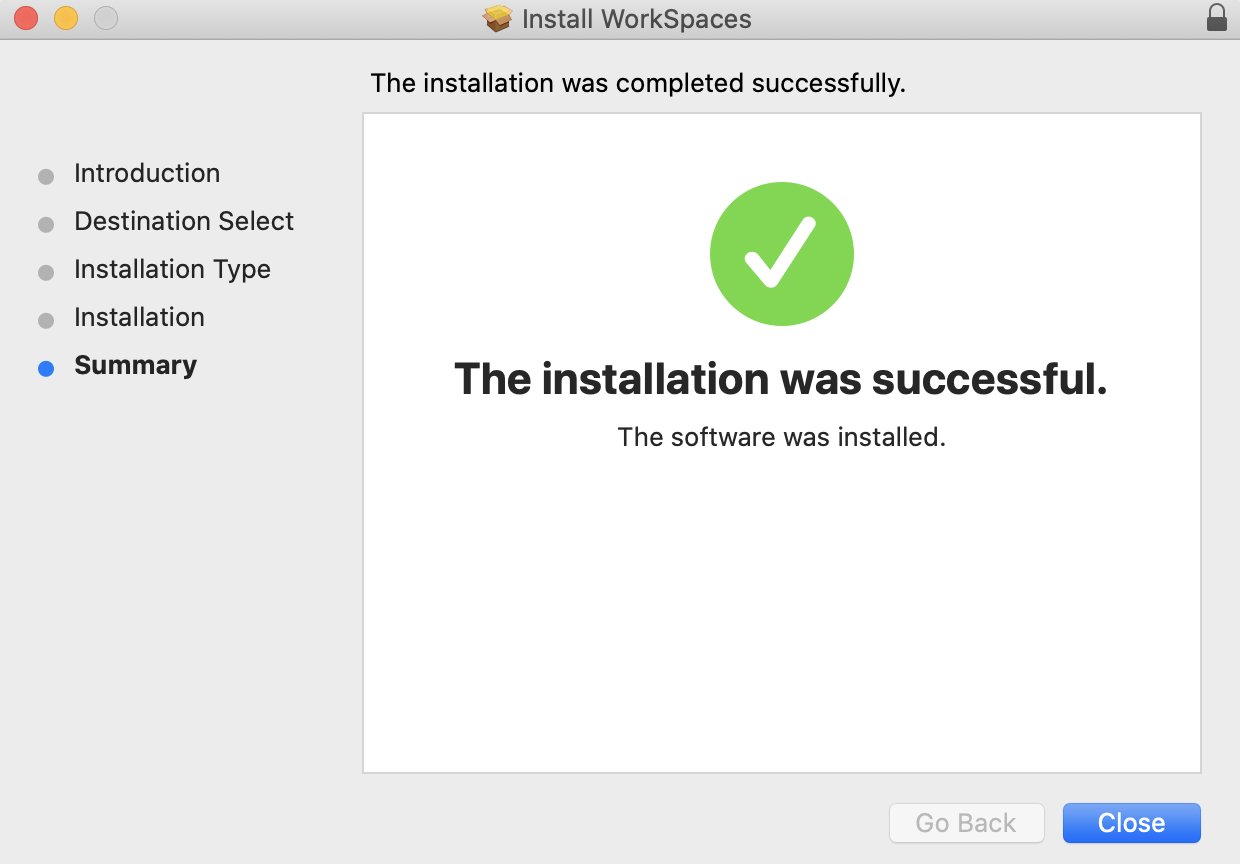The image size is (1240, 864).
Task: Click the yellow minimize button
Action: 65,17
